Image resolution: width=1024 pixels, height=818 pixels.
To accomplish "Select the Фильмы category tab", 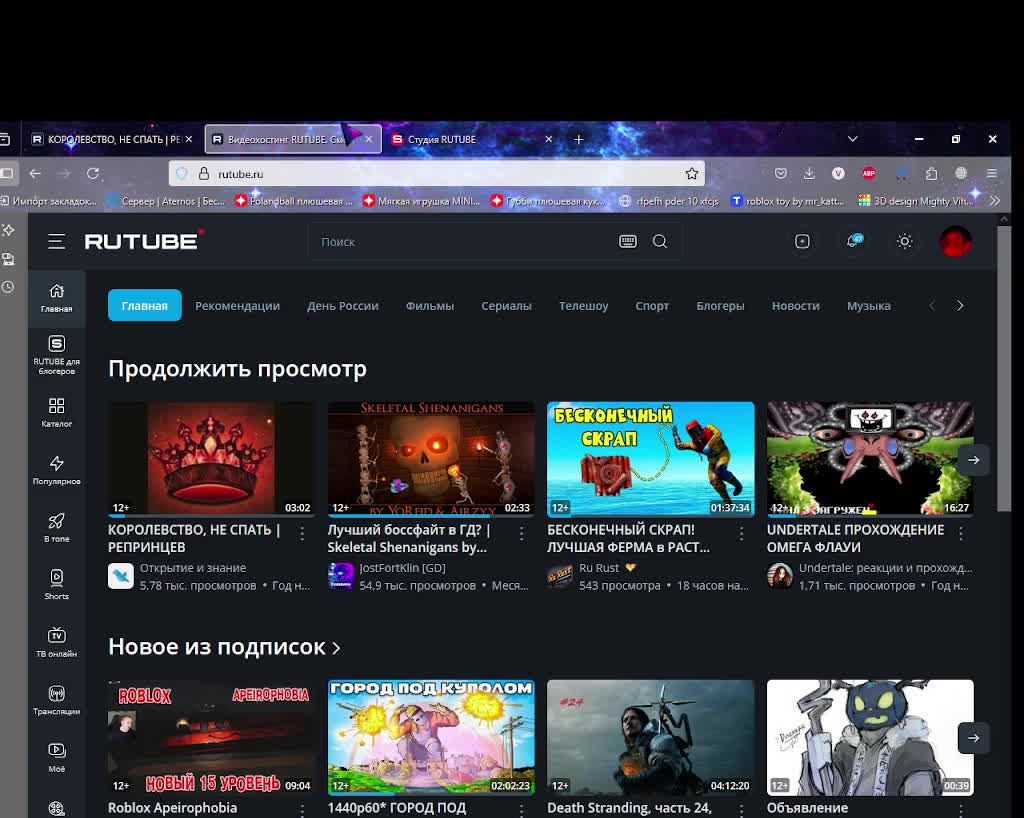I will click(x=430, y=306).
